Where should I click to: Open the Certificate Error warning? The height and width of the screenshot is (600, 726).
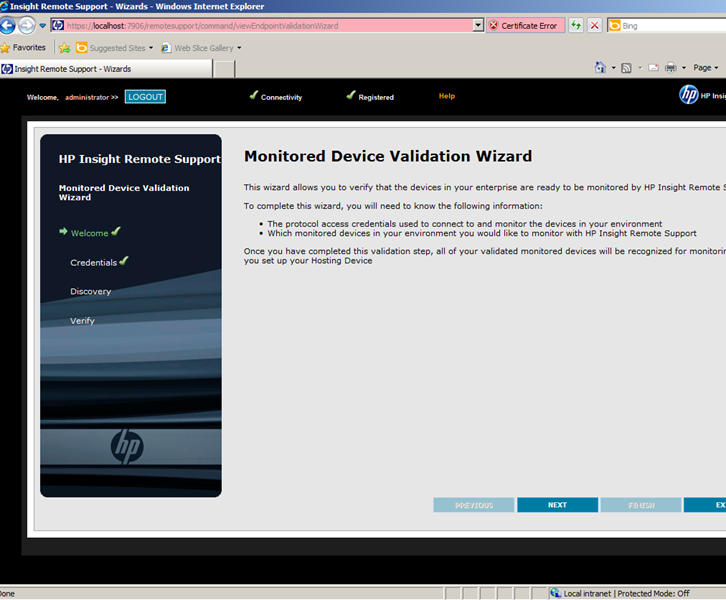525,26
